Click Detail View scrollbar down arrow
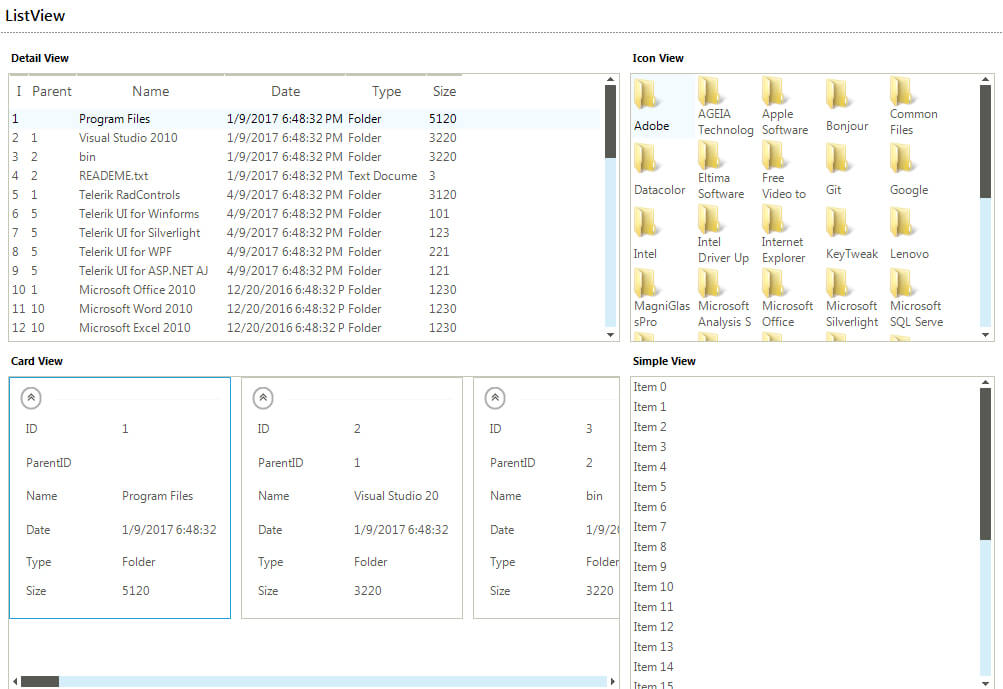 610,335
